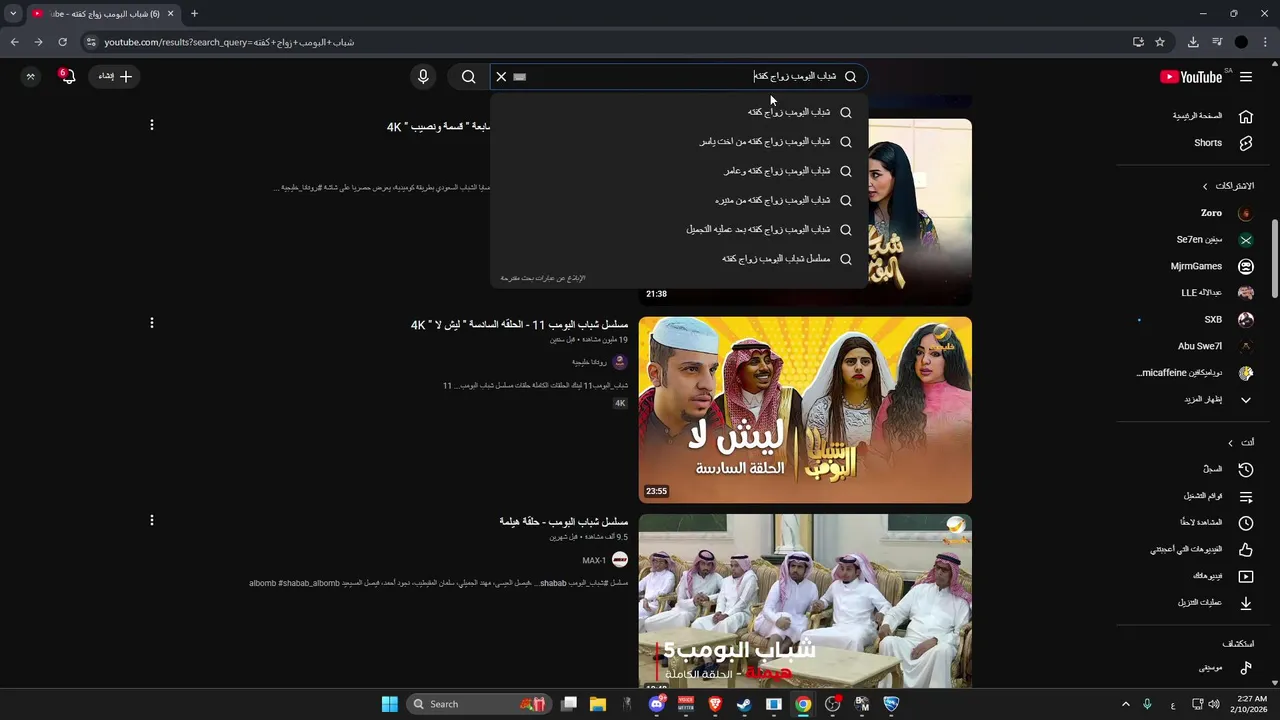The width and height of the screenshot is (1280, 720).
Task: Bookmark this page with star icon
Action: pos(1160,42)
